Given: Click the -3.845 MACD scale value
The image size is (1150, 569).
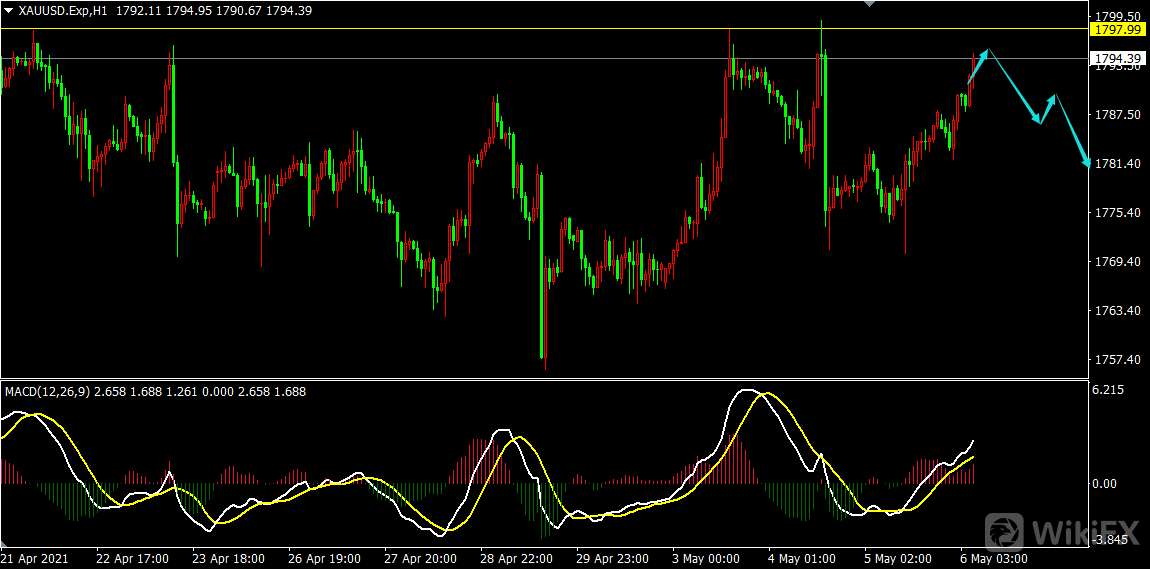Looking at the screenshot, I should [1111, 540].
